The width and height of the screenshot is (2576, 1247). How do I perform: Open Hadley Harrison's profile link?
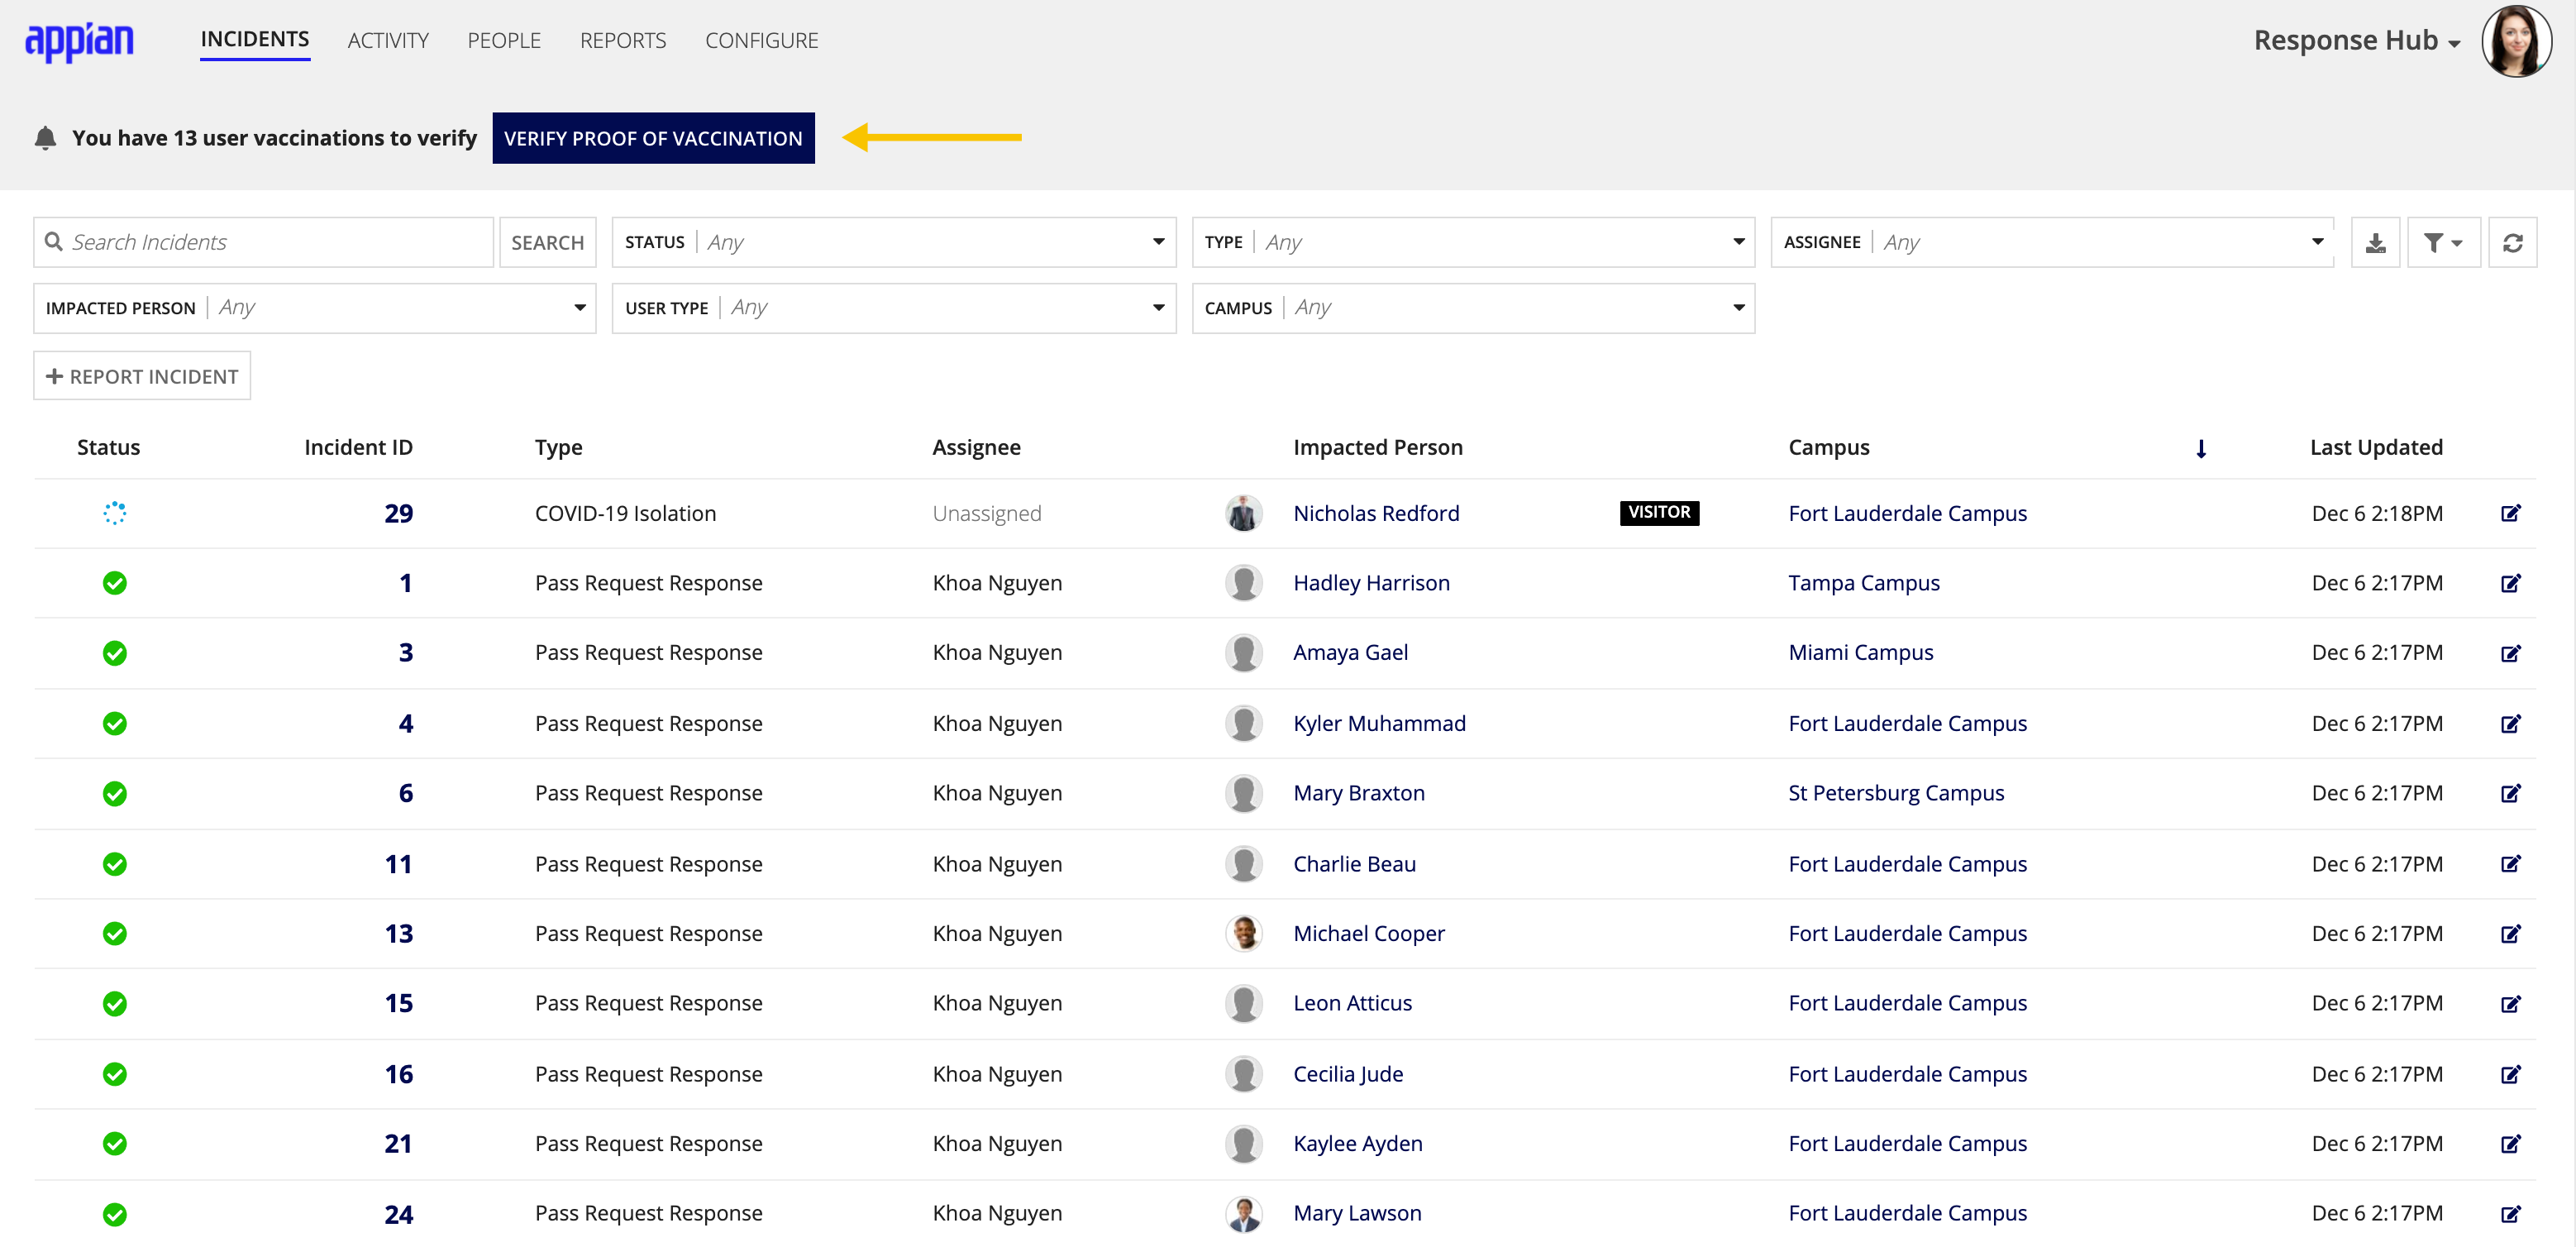tap(1371, 583)
